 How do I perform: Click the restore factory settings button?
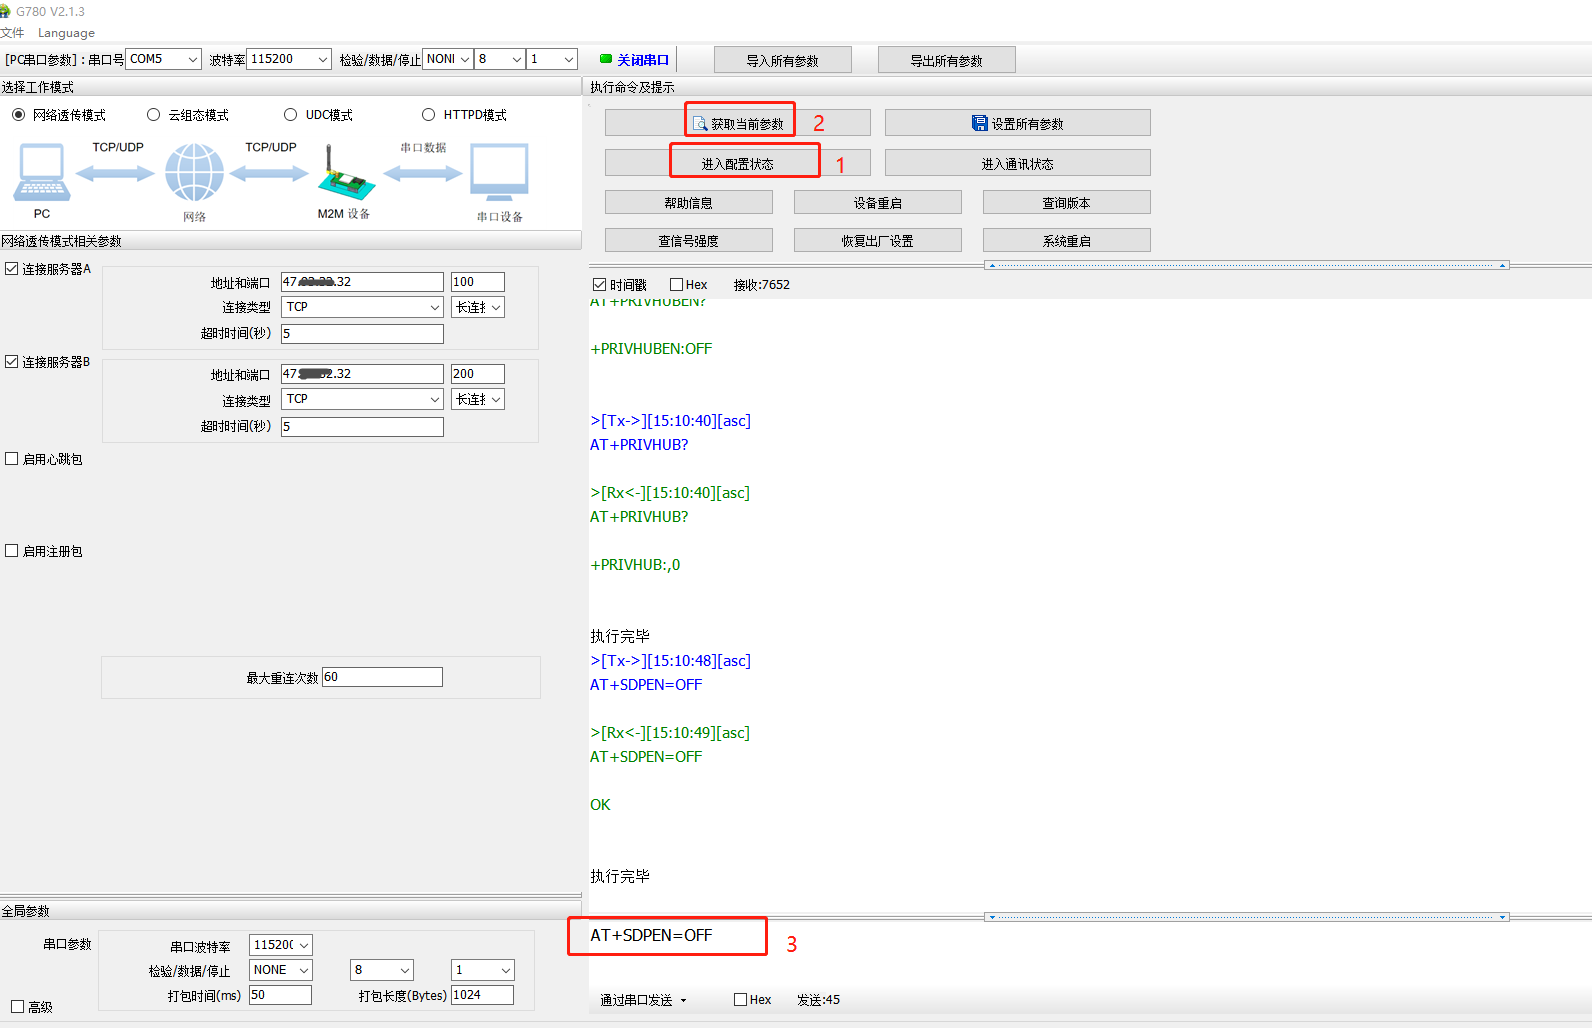pyautogui.click(x=877, y=241)
